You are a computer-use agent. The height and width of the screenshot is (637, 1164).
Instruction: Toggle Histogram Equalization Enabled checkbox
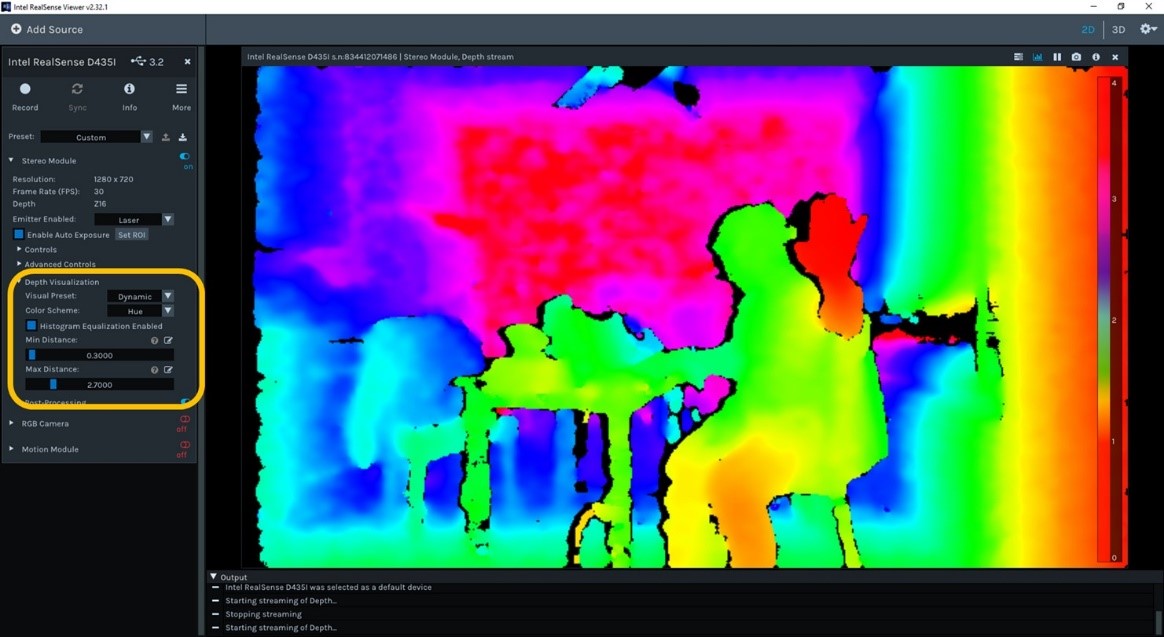(x=32, y=326)
